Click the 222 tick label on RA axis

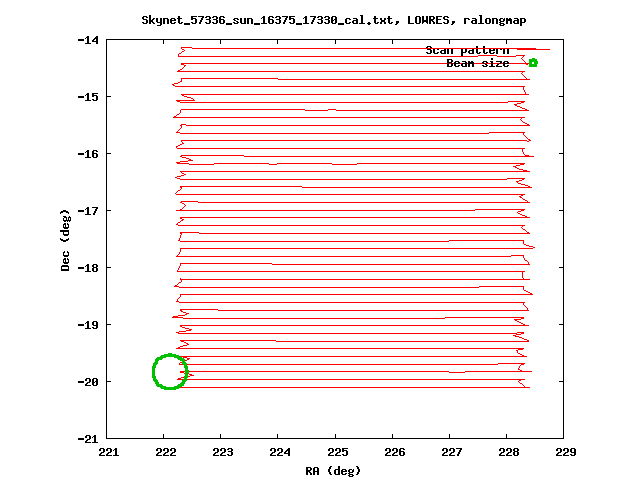coord(166,452)
